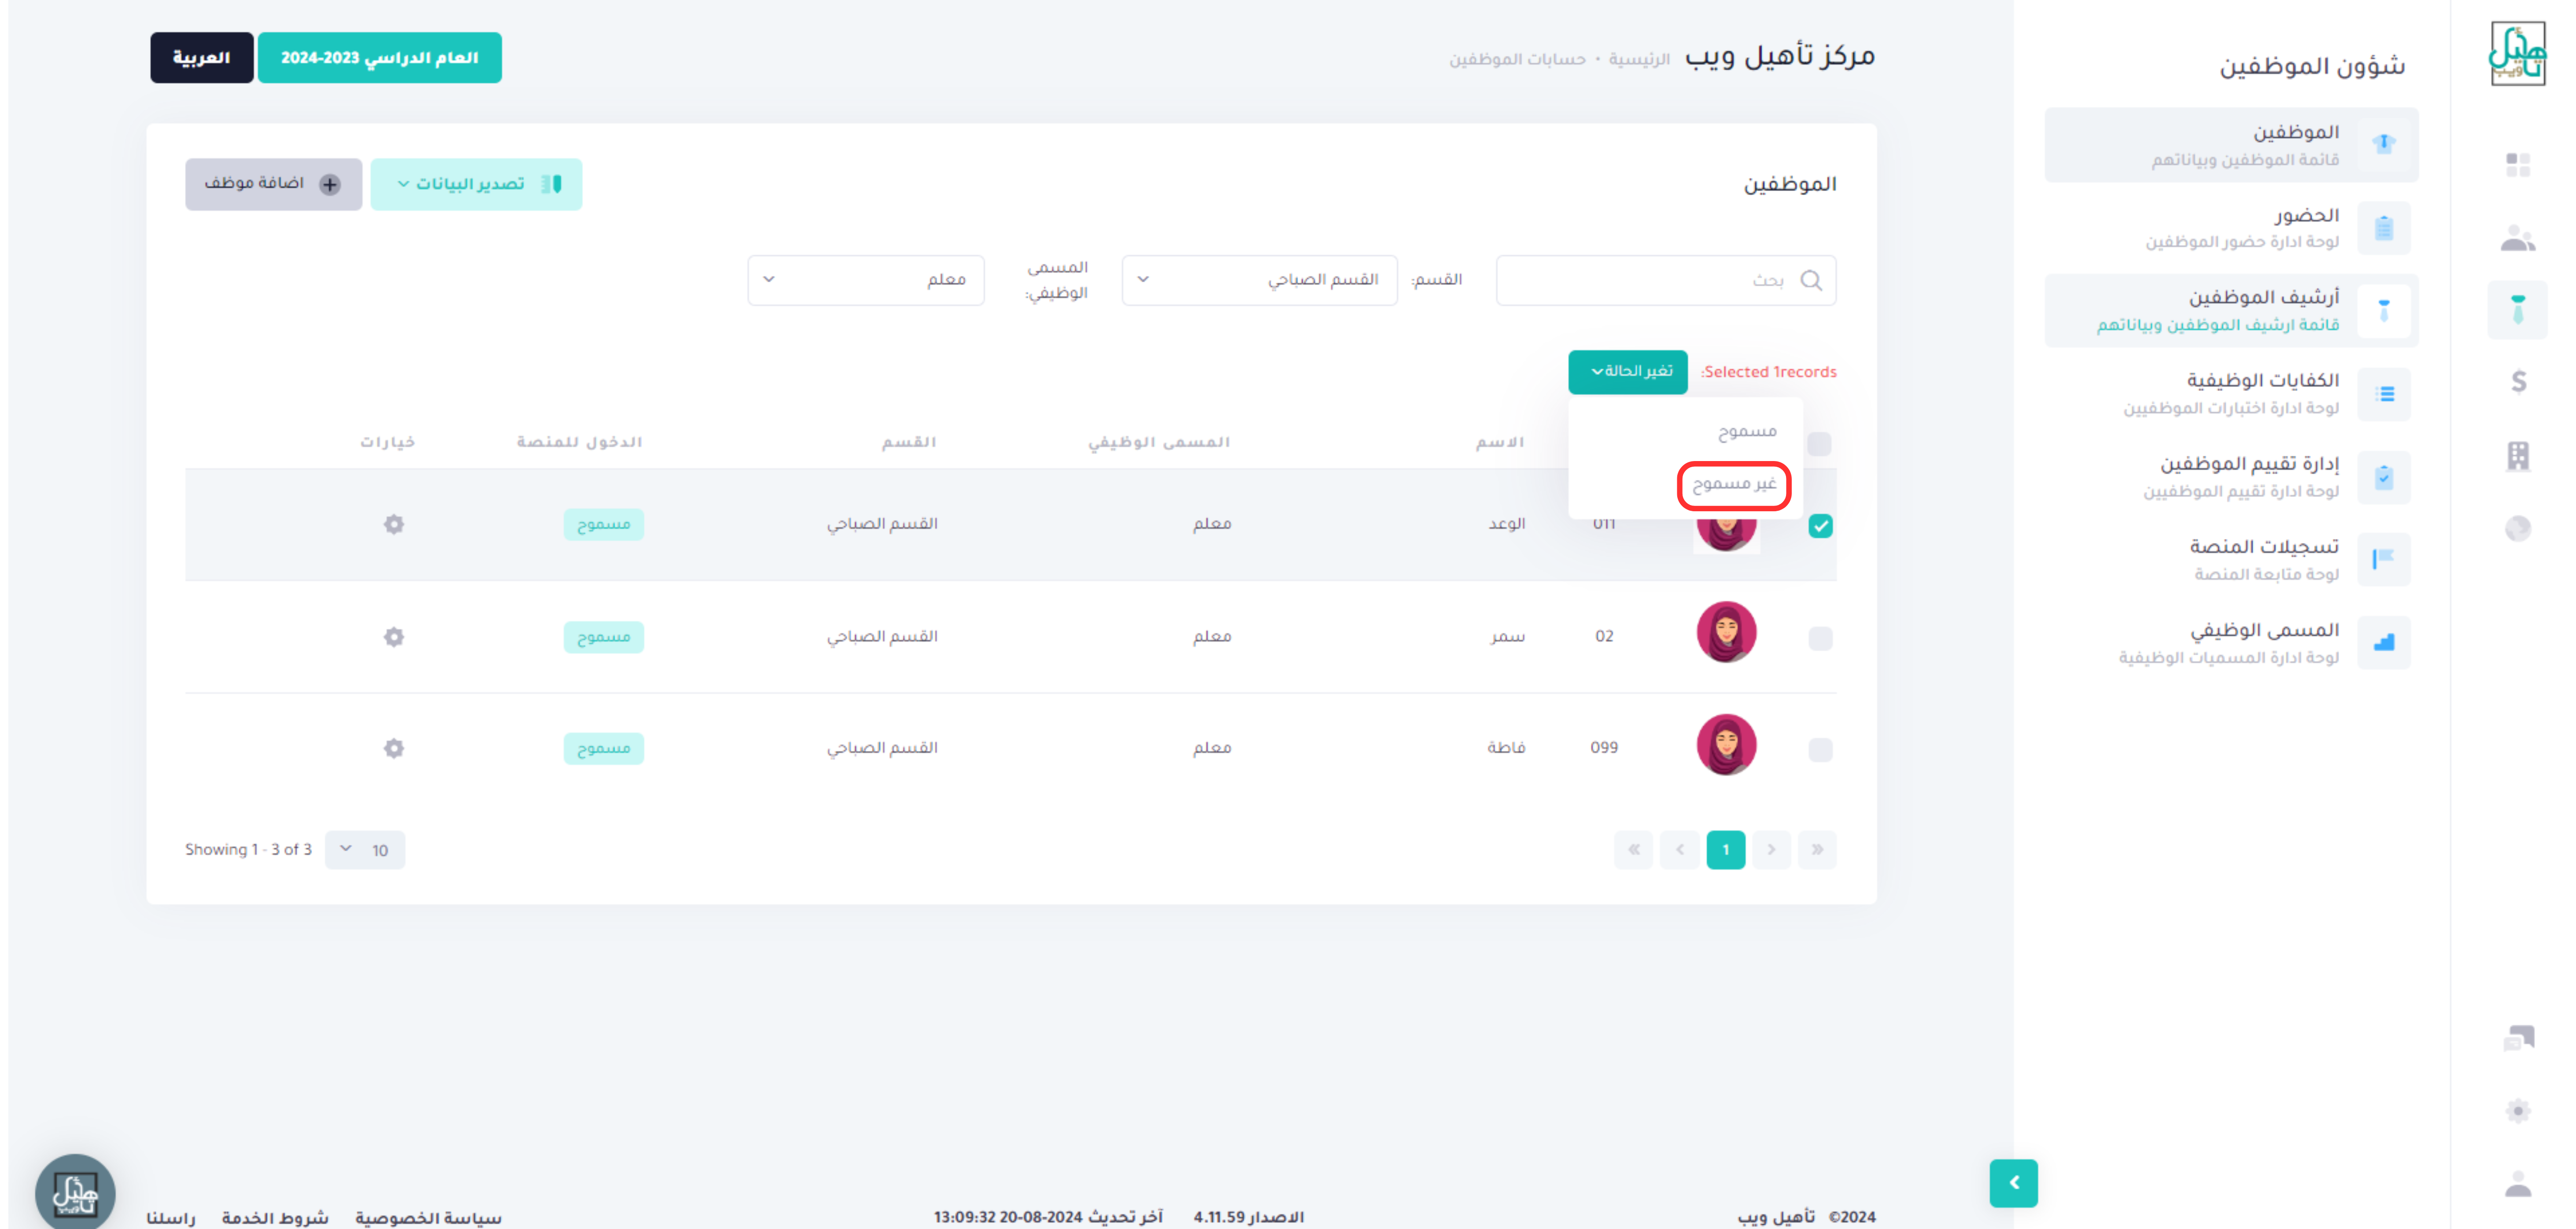Open the users group icon in the right rail
The image size is (2576, 1229).
tap(2518, 238)
